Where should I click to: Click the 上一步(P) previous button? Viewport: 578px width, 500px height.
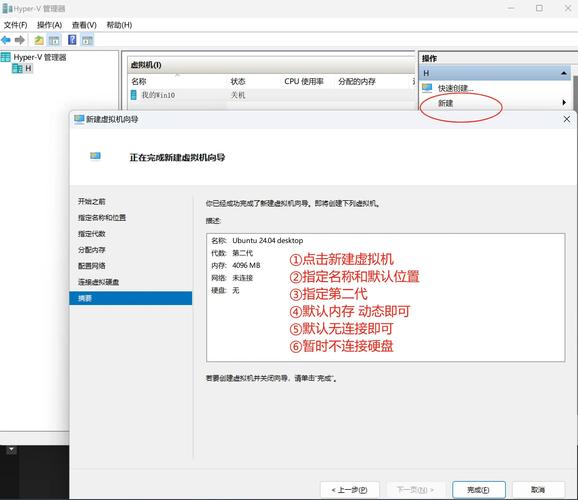pyautogui.click(x=349, y=490)
